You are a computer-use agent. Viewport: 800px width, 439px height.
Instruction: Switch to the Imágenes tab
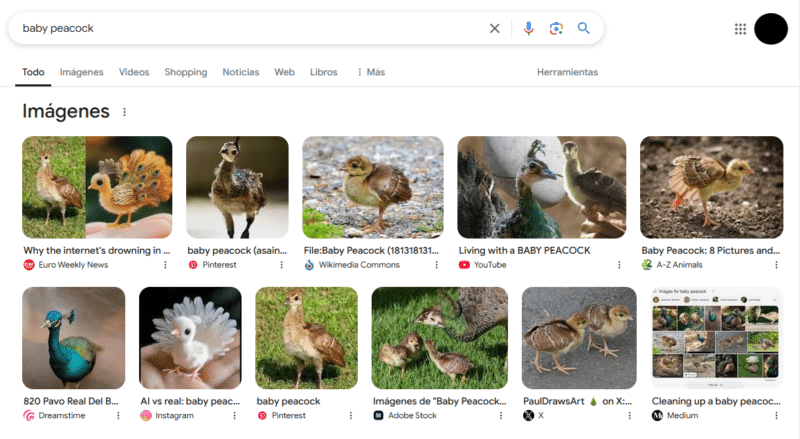click(81, 72)
